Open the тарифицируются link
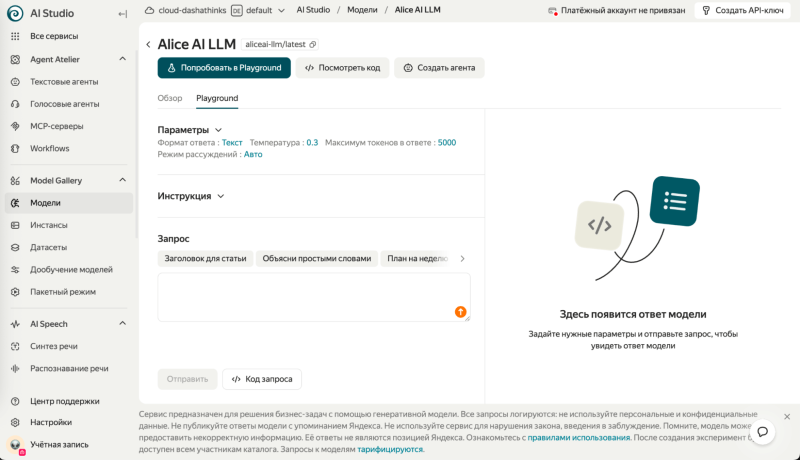Image resolution: width=800 pixels, height=460 pixels. 390,449
